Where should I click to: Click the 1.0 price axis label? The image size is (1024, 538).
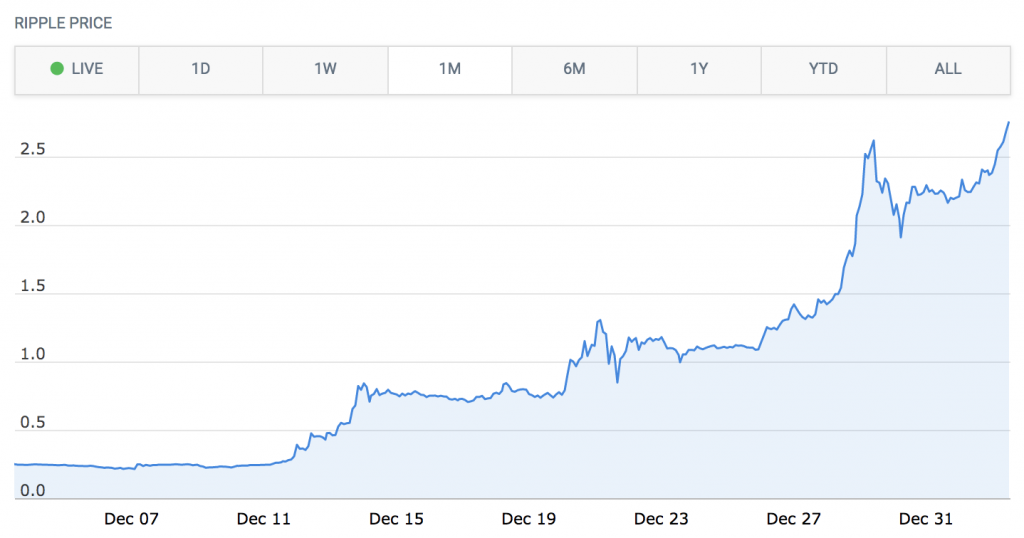click(33, 354)
